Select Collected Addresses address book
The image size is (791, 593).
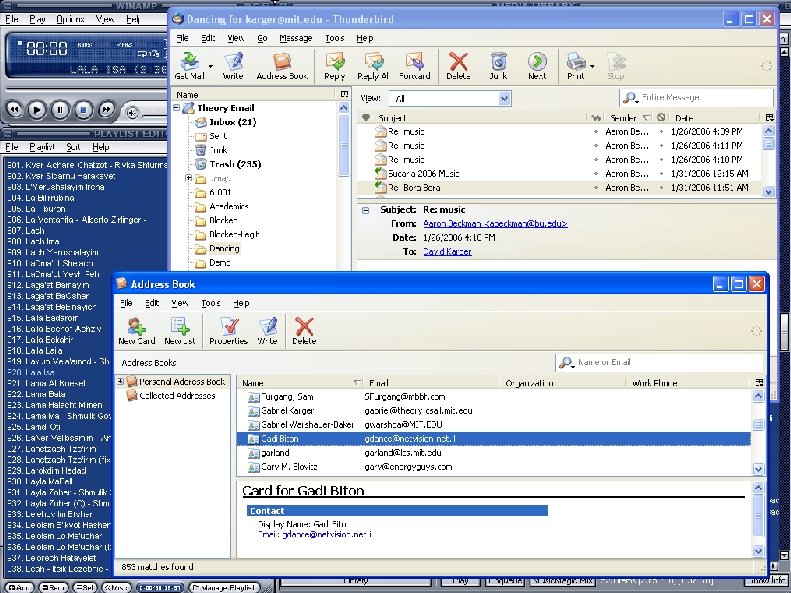click(177, 396)
